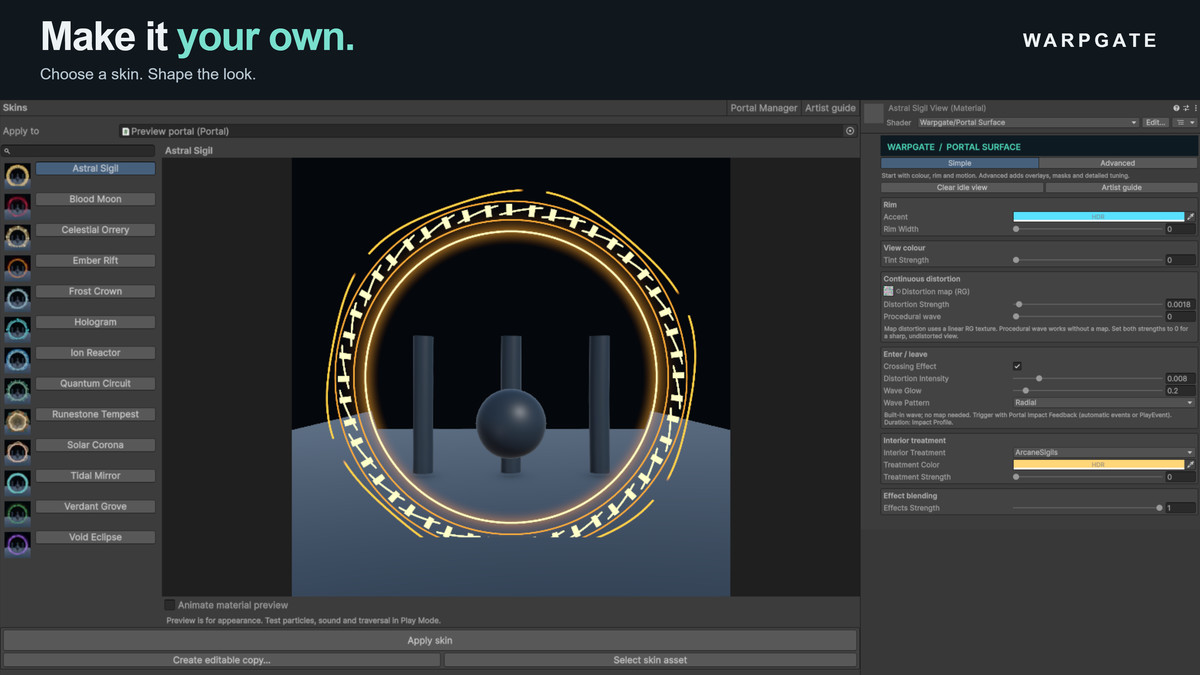Screen dimensions: 1200x675
Task: Open the Portal Manager tab
Action: pos(764,108)
